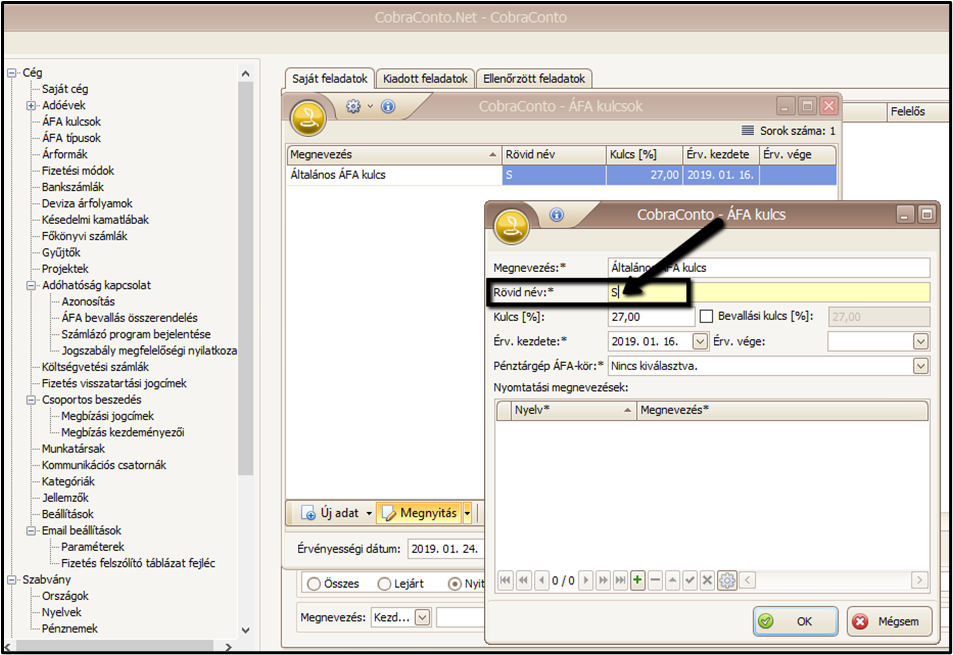Click the next record arrow icon
Image resolution: width=953 pixels, height=655 pixels.
coord(586,580)
